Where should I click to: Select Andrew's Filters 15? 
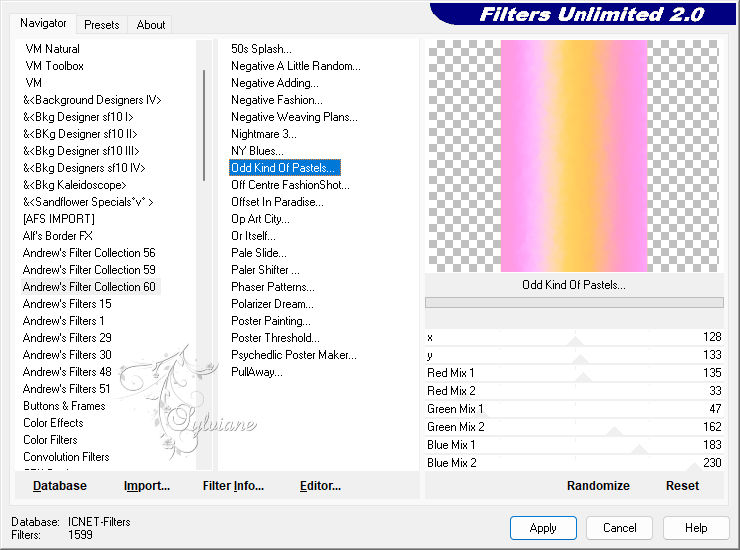(67, 304)
